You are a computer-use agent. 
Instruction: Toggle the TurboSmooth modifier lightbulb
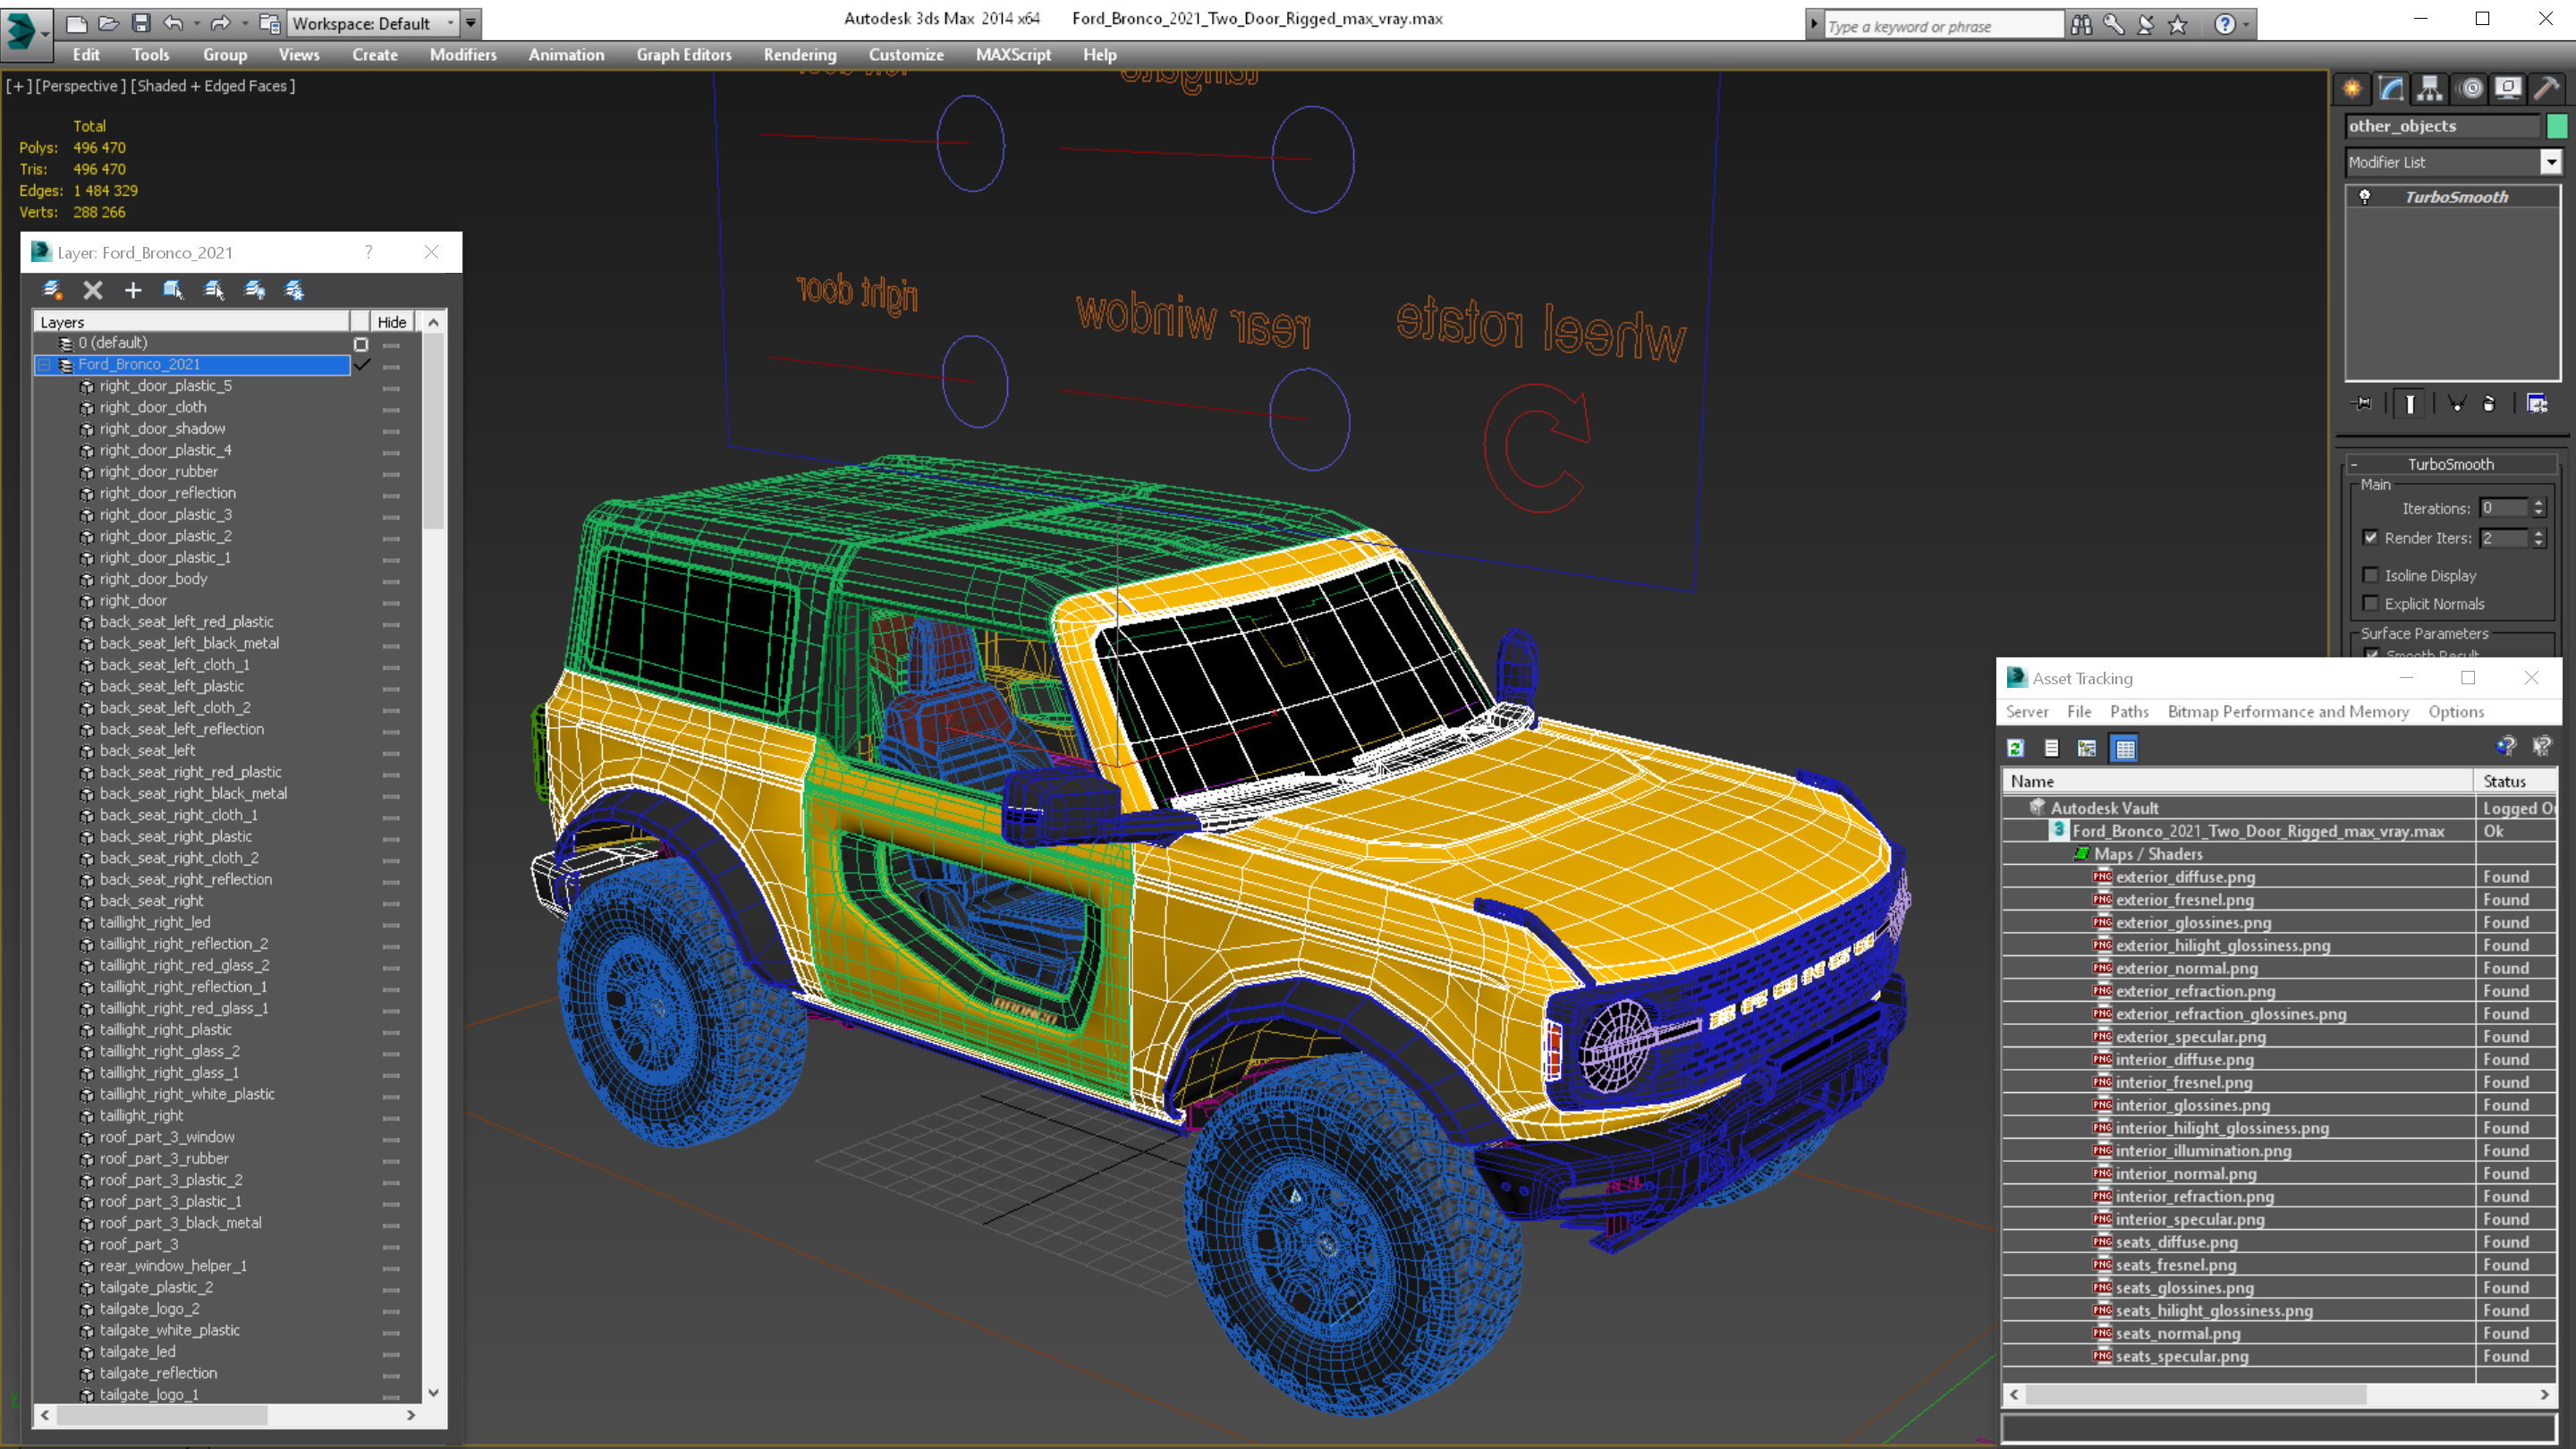2365,197
